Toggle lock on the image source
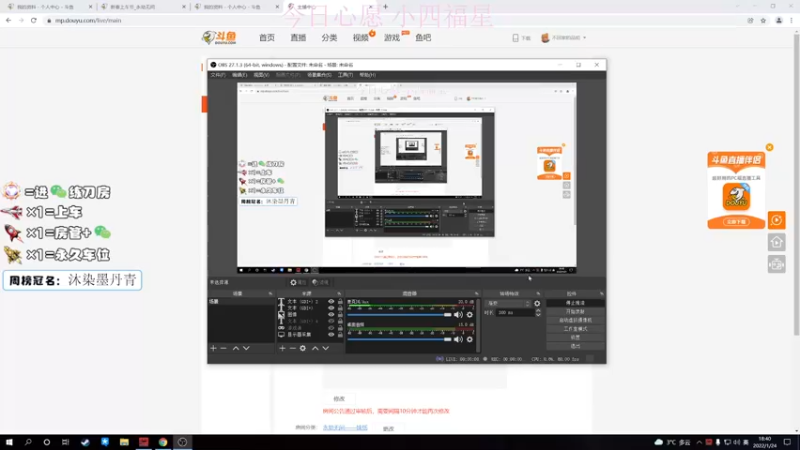 tap(340, 315)
